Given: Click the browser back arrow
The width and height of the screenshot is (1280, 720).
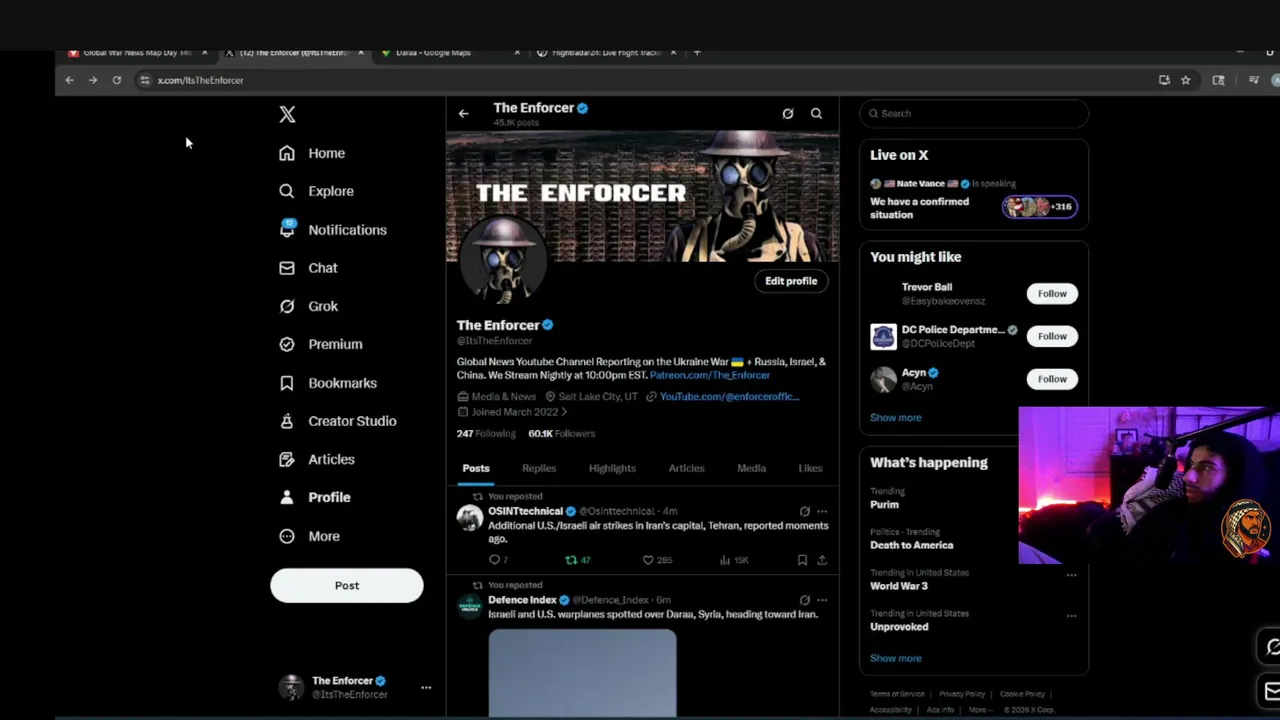Looking at the screenshot, I should (x=69, y=80).
